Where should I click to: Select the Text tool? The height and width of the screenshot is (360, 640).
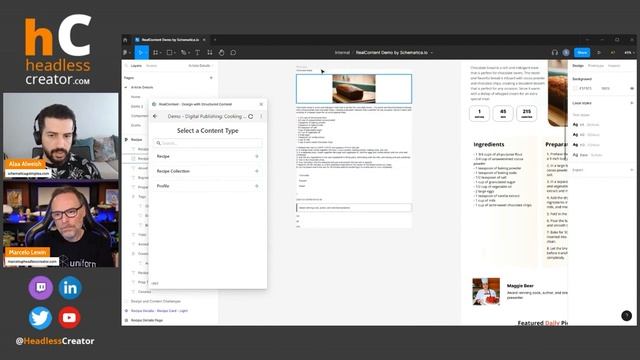click(x=197, y=53)
